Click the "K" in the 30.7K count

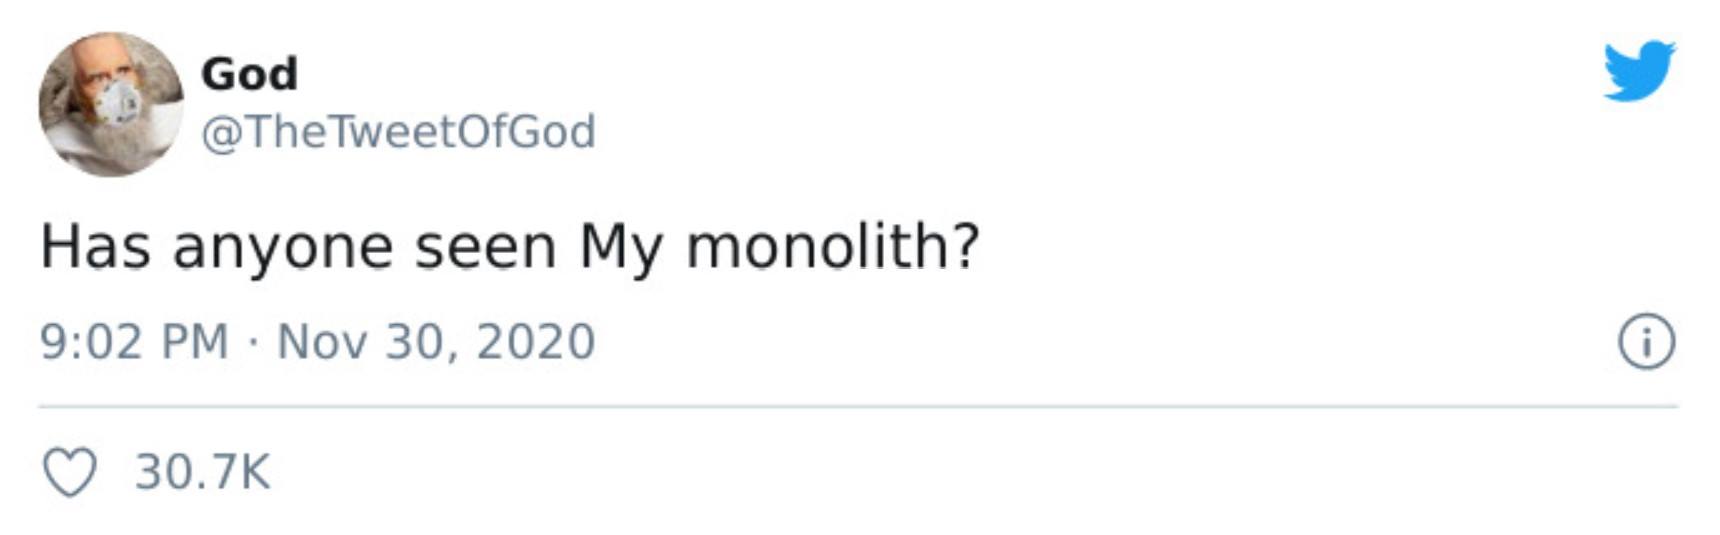tap(255, 472)
